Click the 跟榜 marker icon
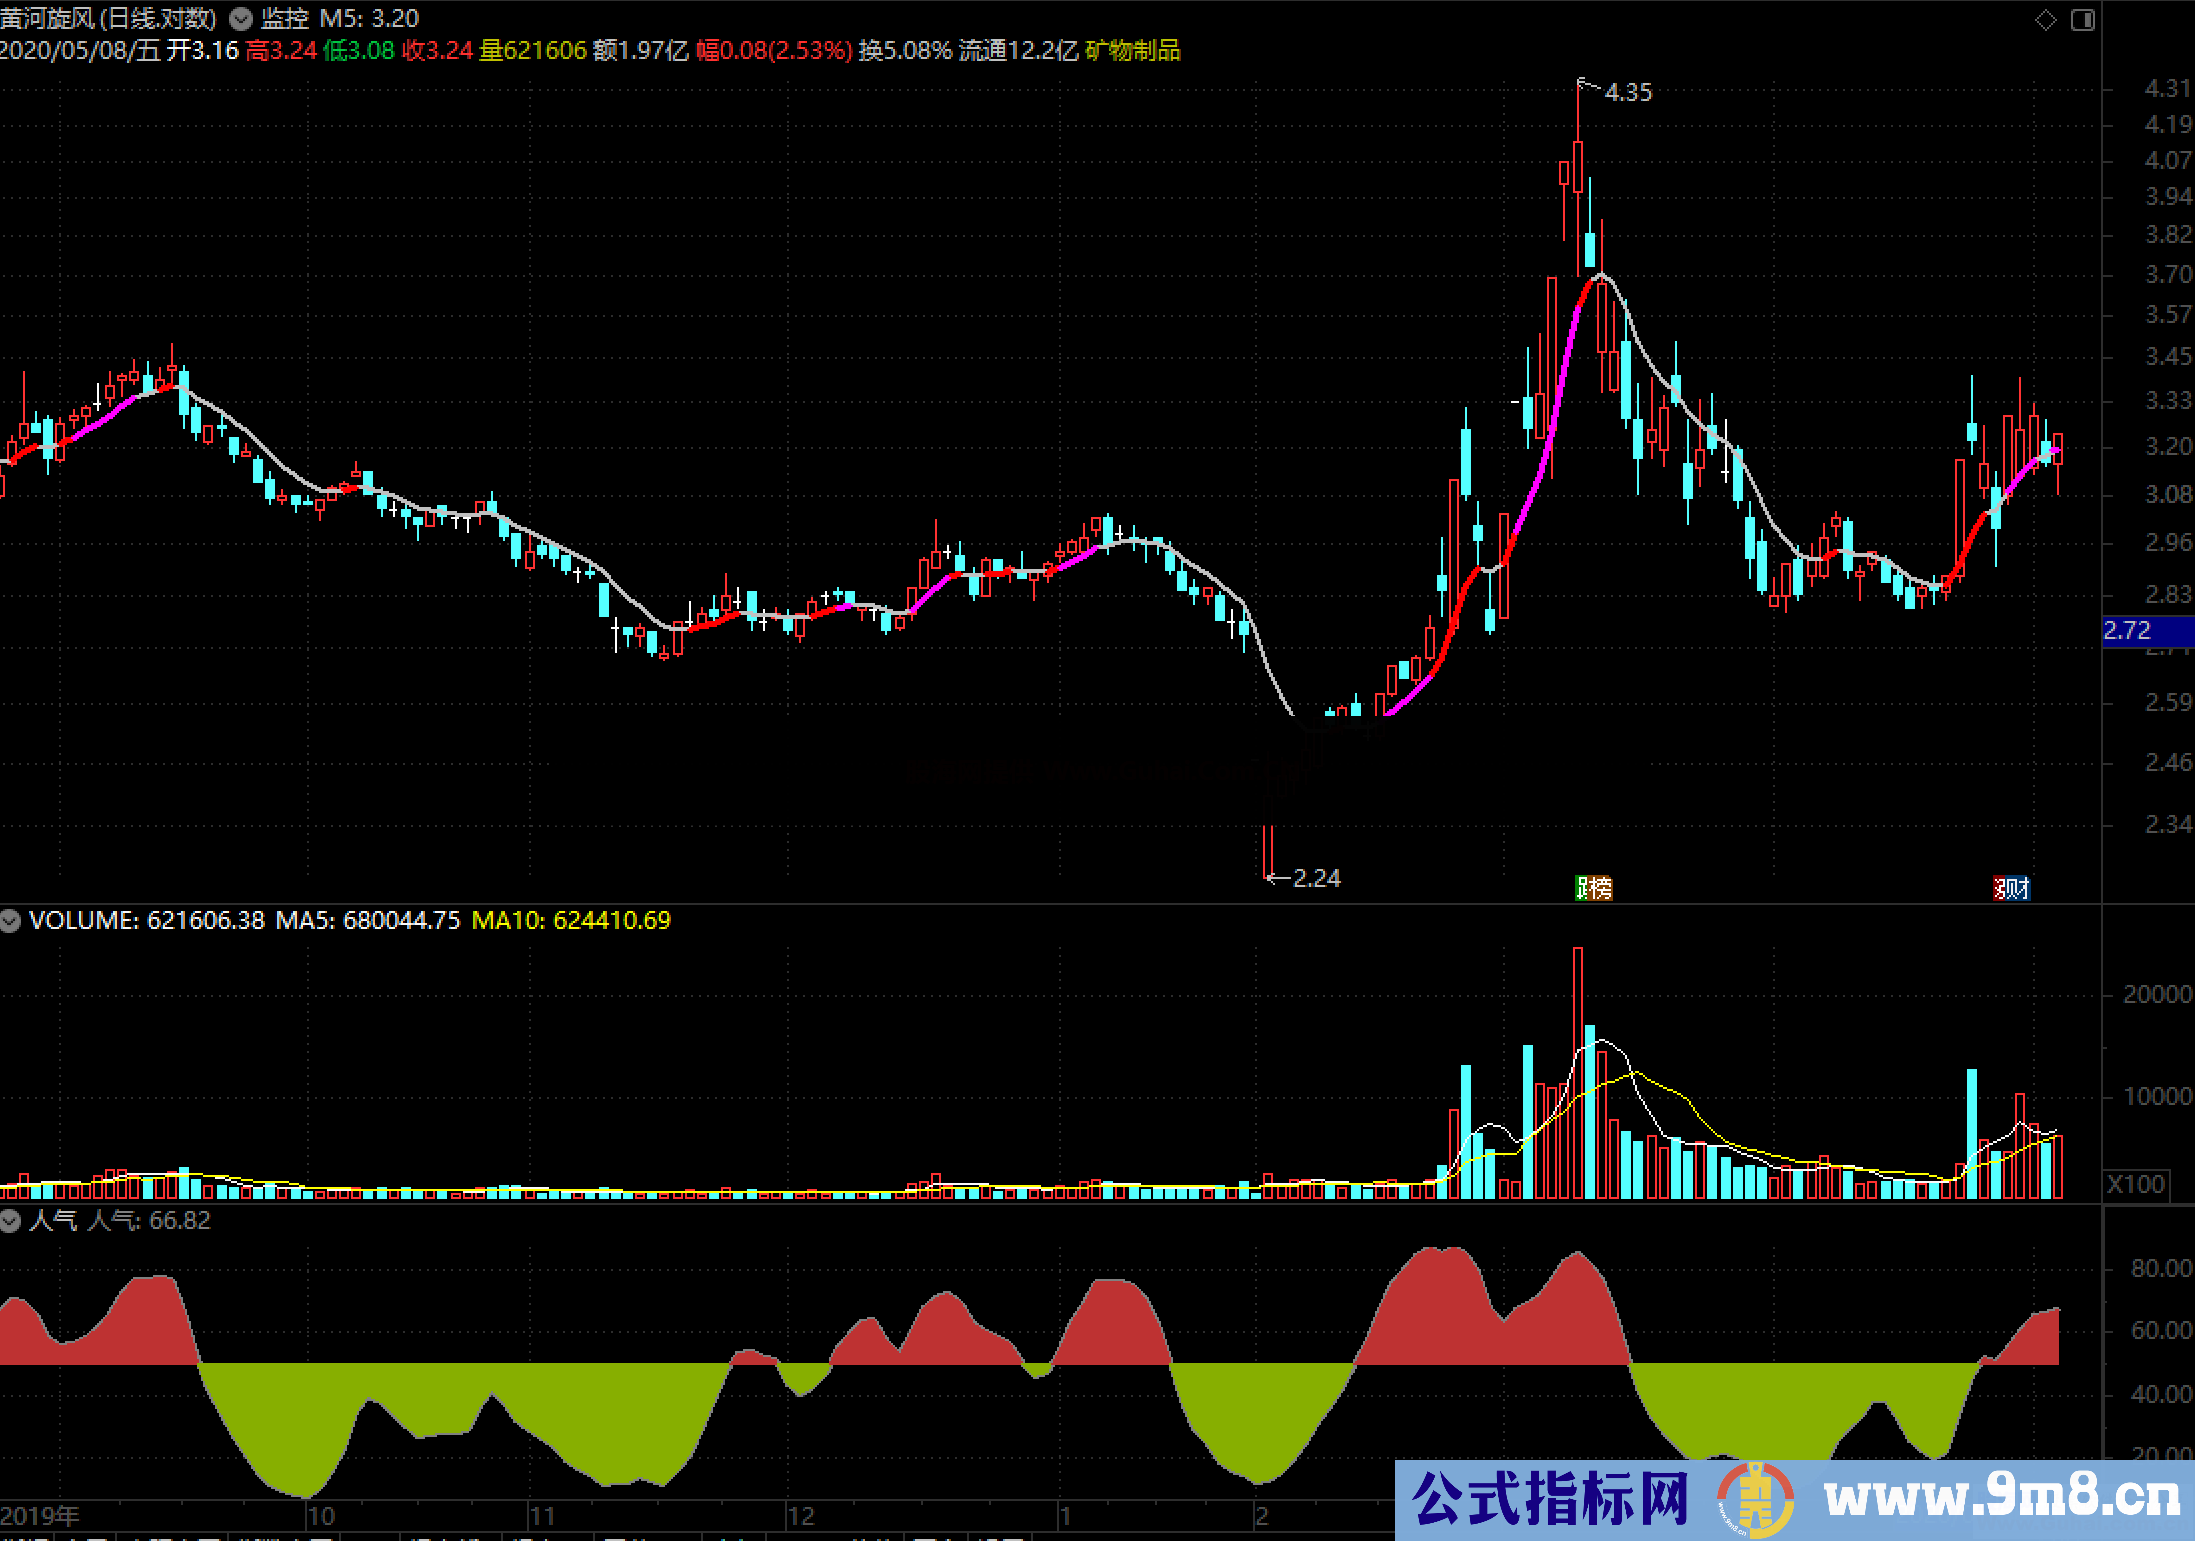Image resolution: width=2195 pixels, height=1541 pixels. [x=1593, y=888]
